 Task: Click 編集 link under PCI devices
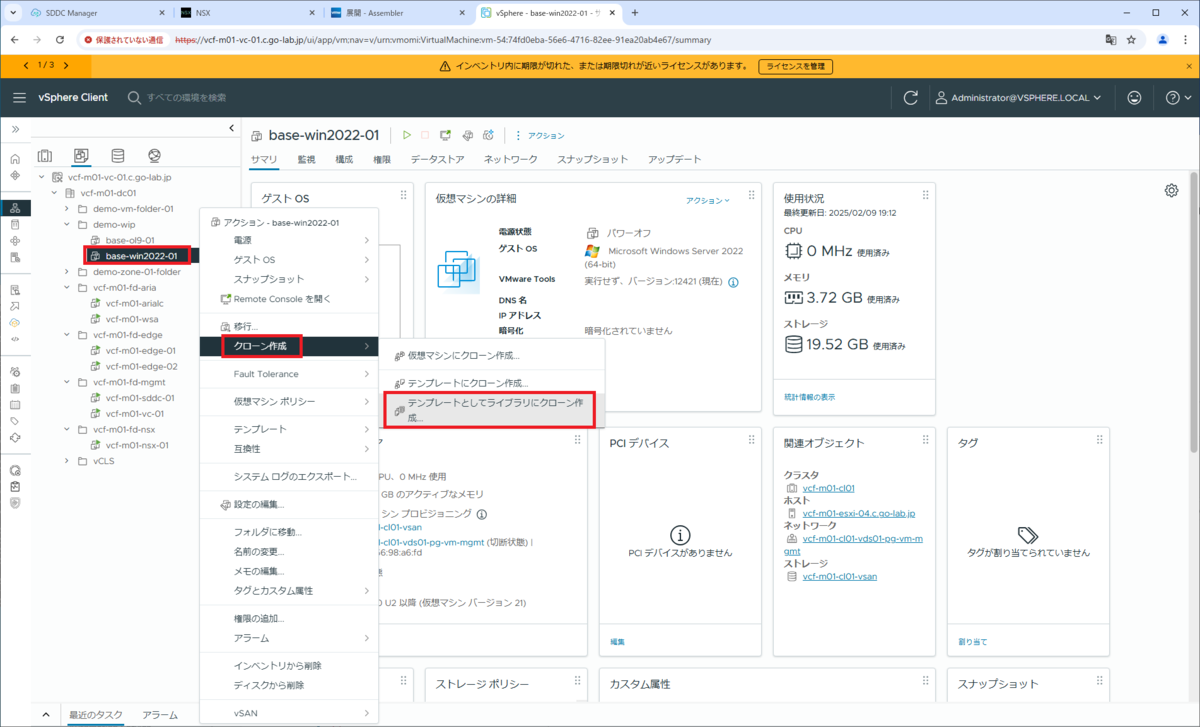[x=617, y=641]
